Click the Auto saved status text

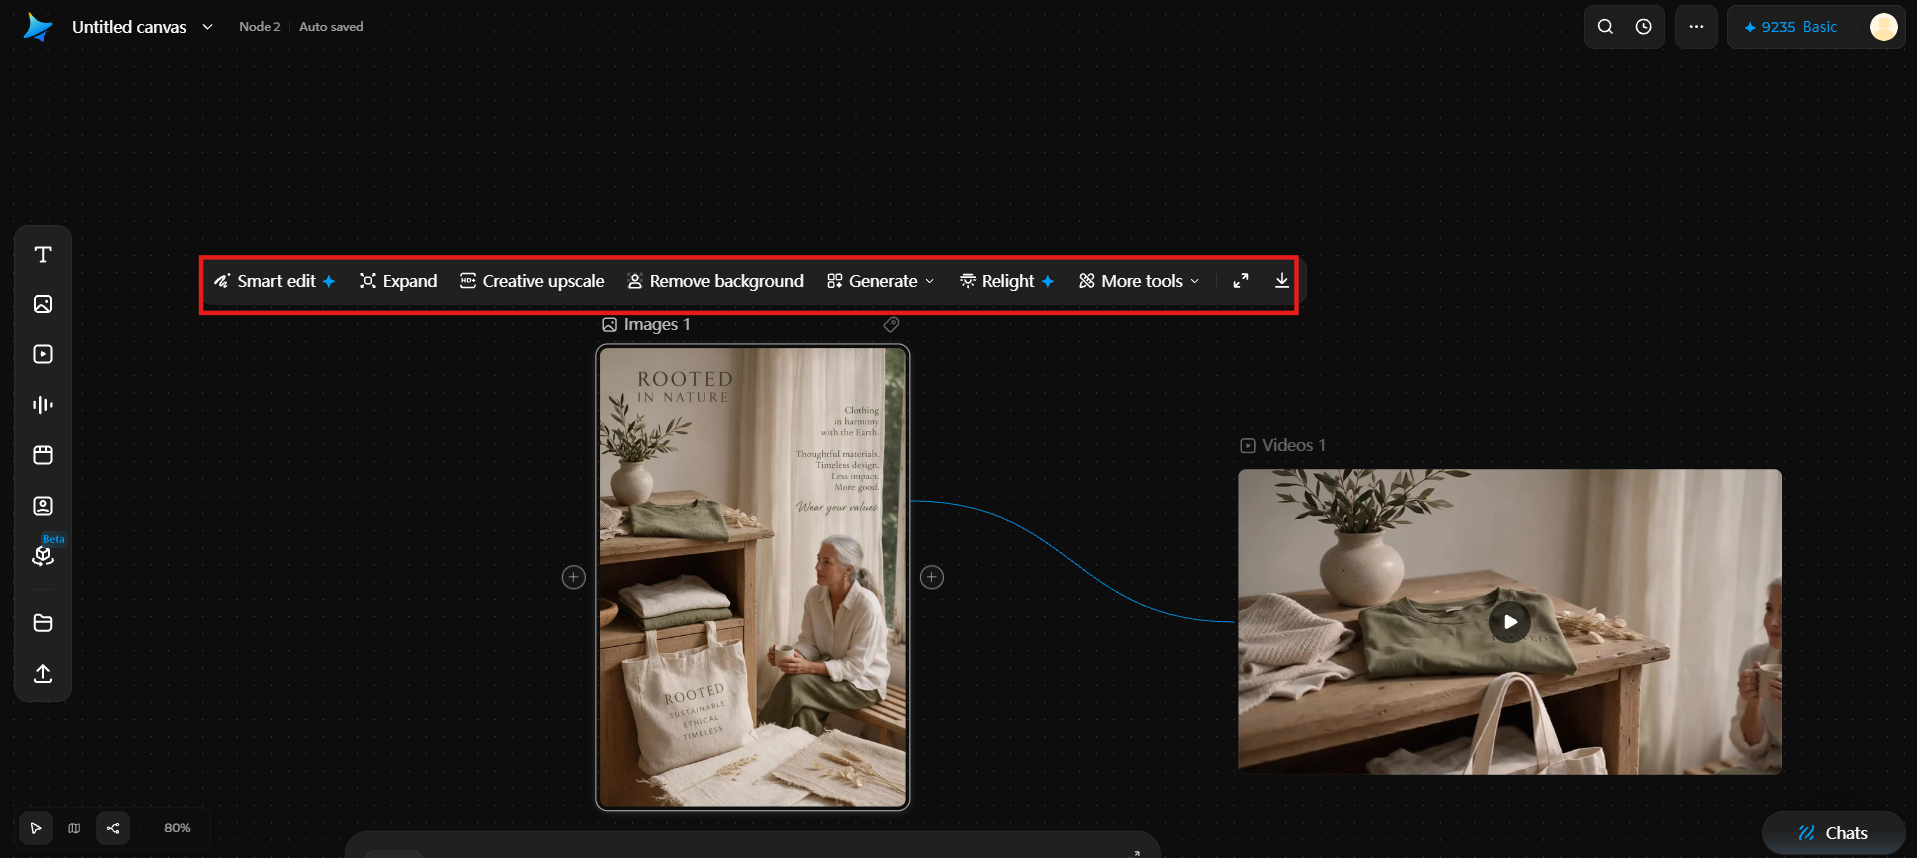coord(331,27)
